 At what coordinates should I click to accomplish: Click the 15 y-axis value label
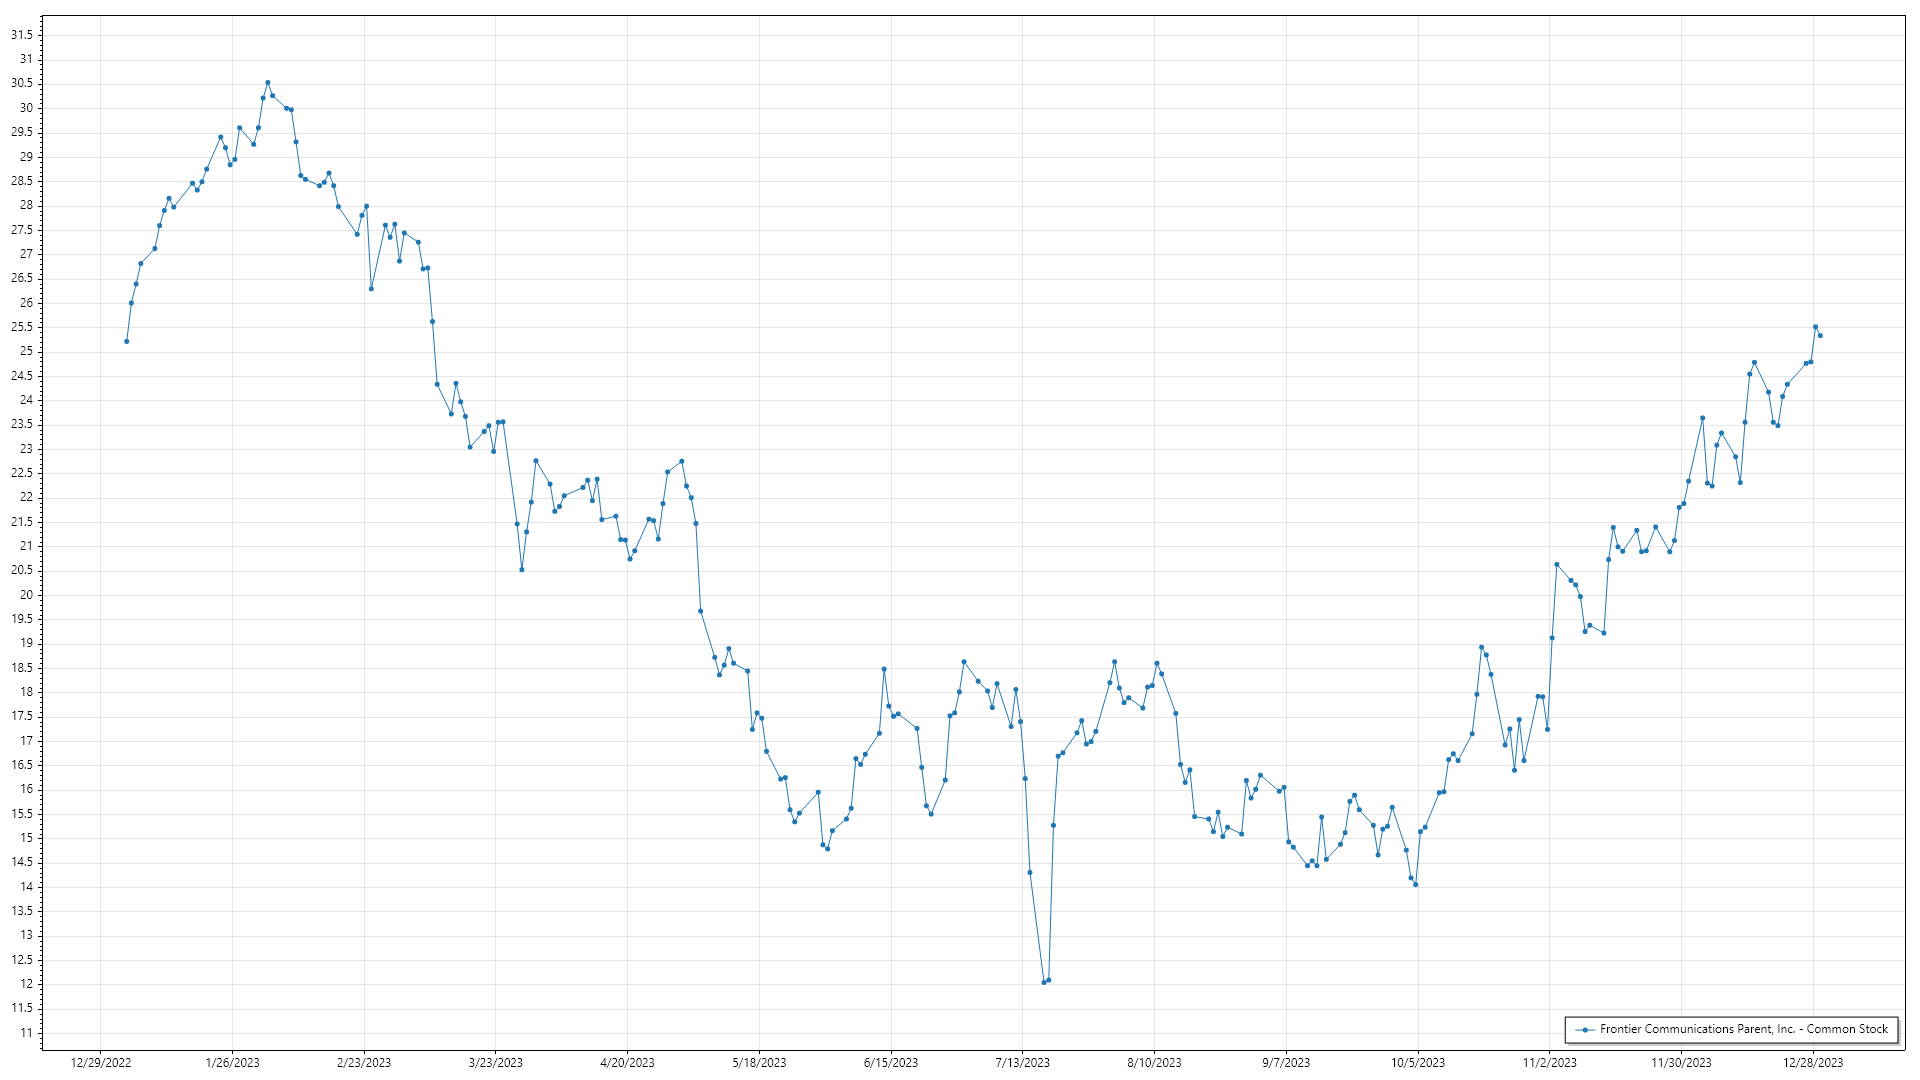point(26,838)
